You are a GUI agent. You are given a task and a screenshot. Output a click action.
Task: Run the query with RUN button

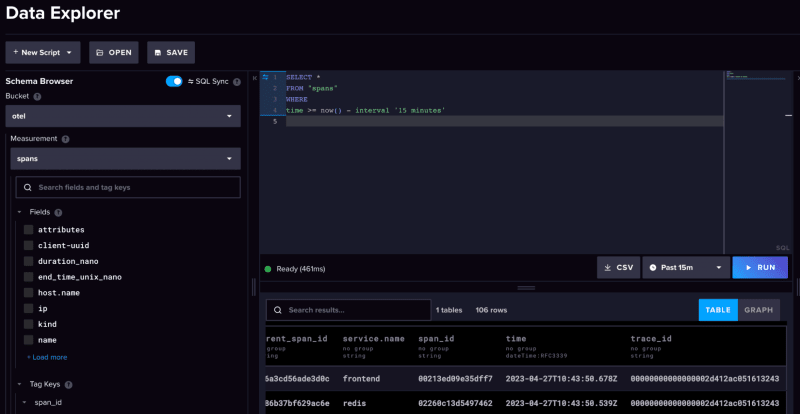click(x=760, y=267)
